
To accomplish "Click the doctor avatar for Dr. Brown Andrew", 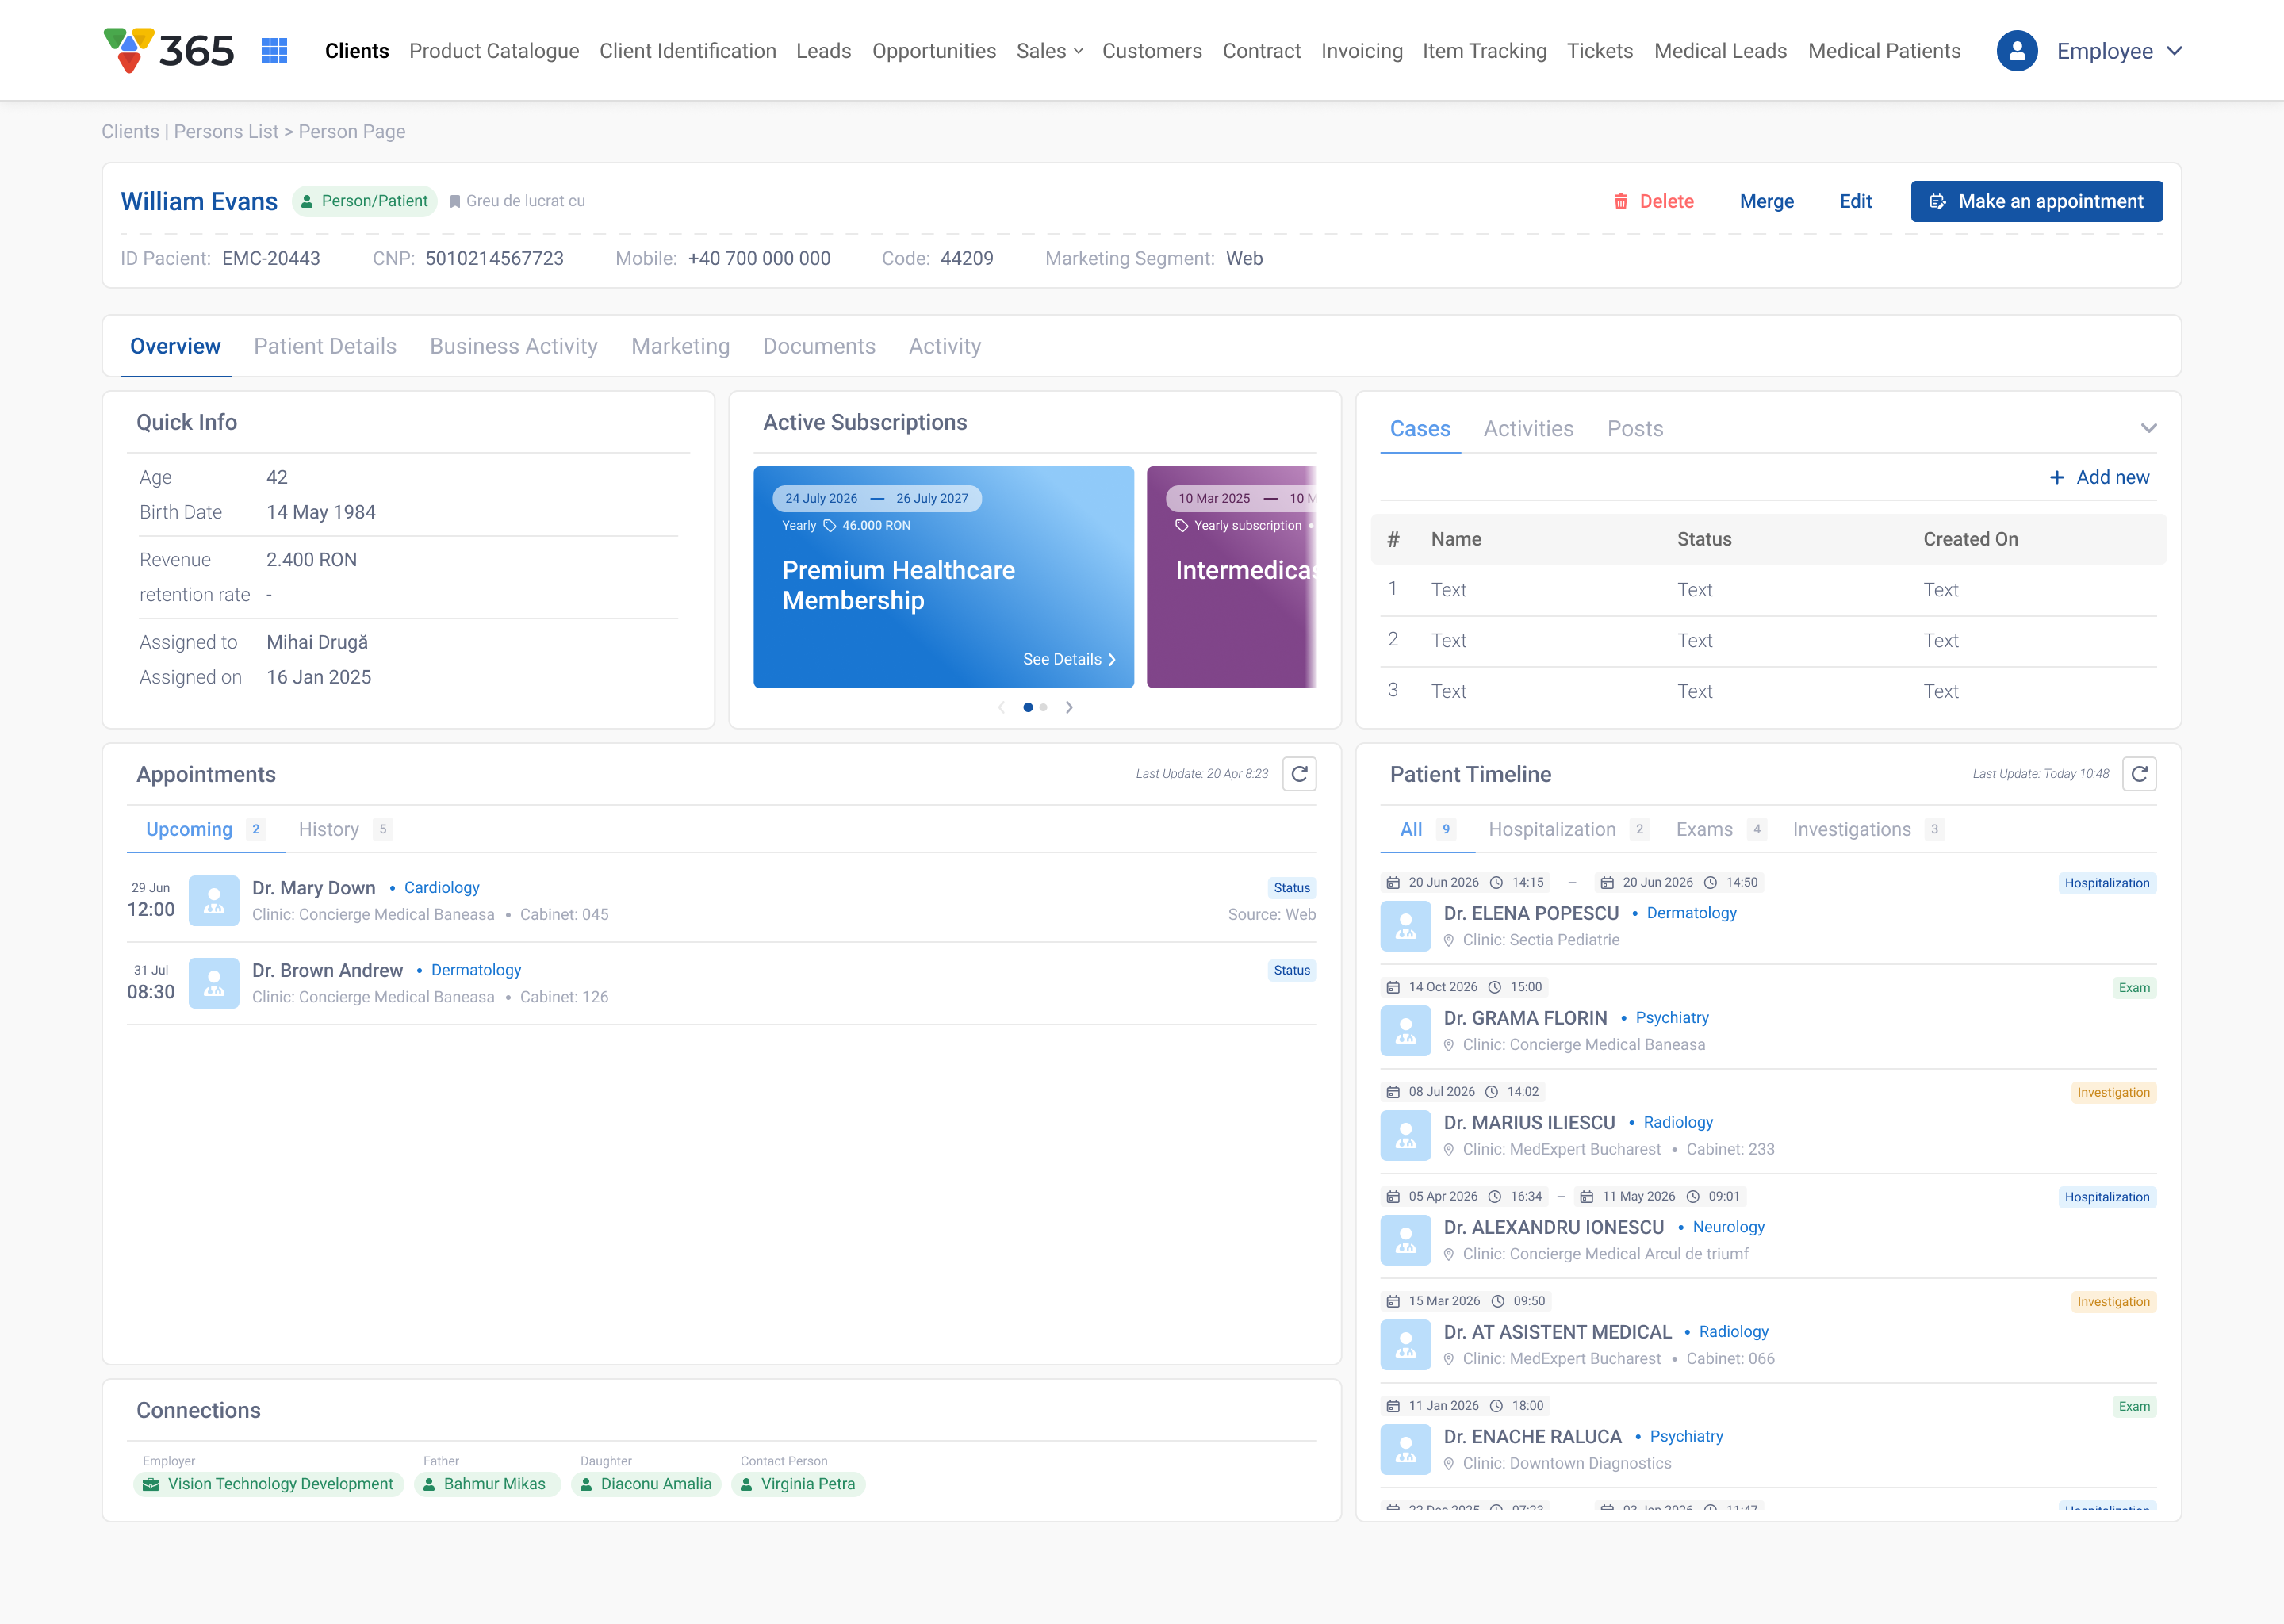I will point(214,983).
